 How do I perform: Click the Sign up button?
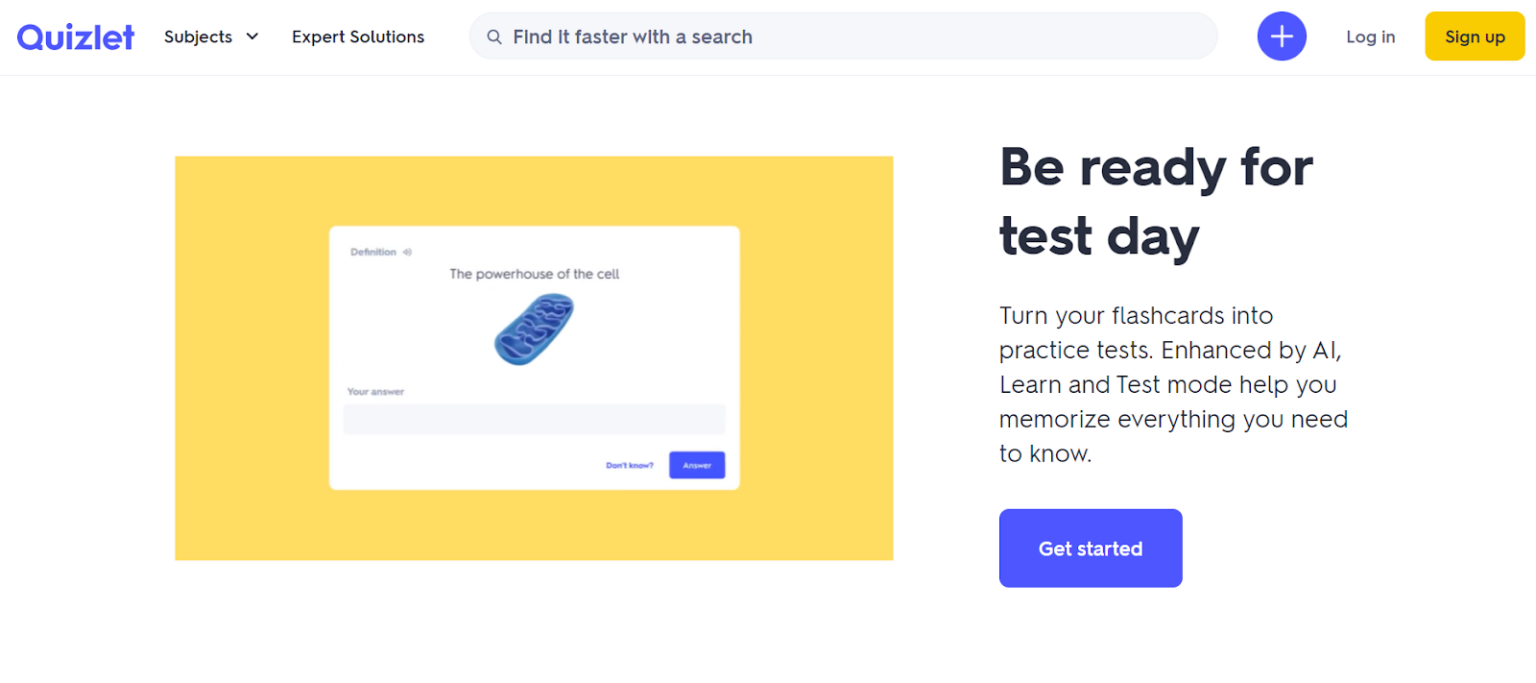1474,36
